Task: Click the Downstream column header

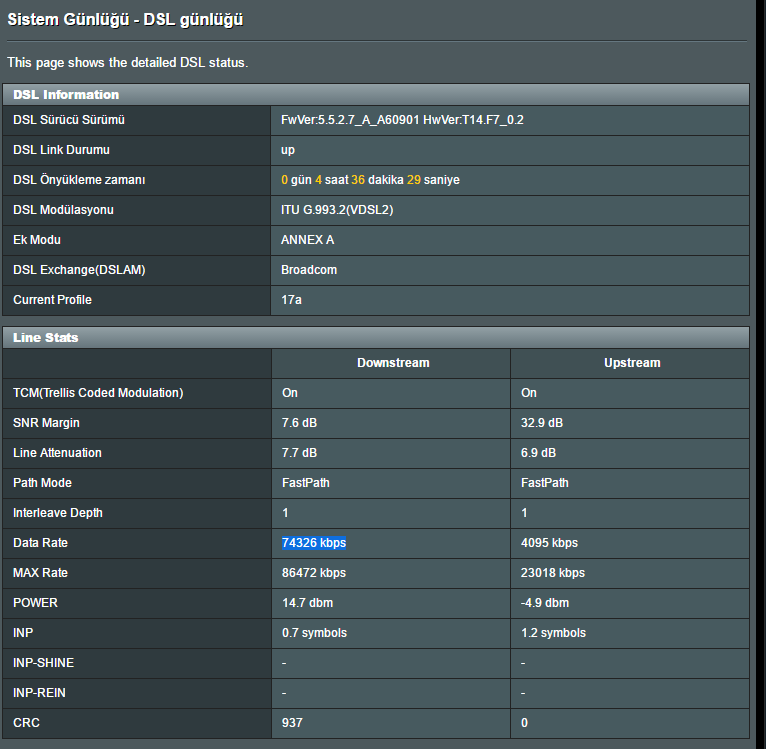Action: pyautogui.click(x=393, y=363)
